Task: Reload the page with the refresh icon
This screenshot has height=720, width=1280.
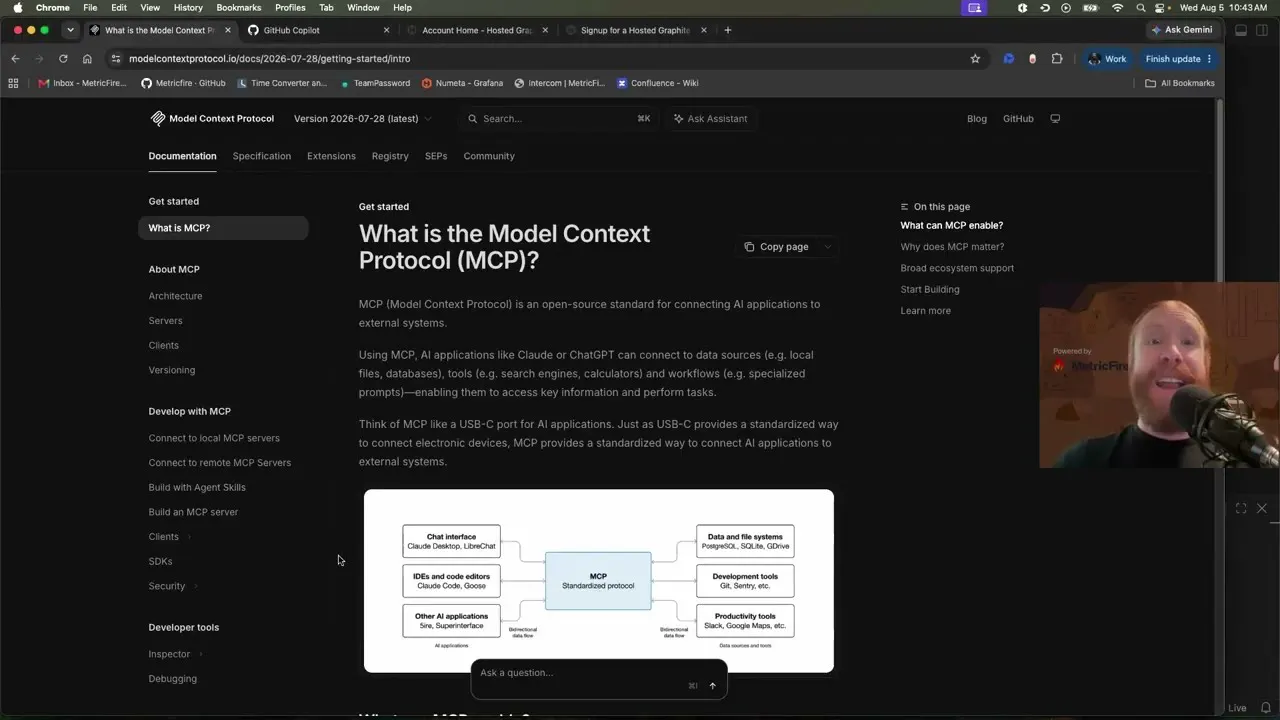Action: (63, 59)
